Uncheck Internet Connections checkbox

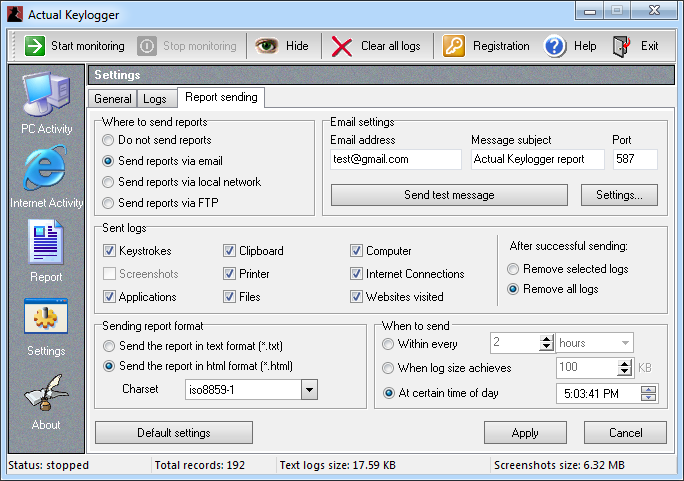click(356, 274)
